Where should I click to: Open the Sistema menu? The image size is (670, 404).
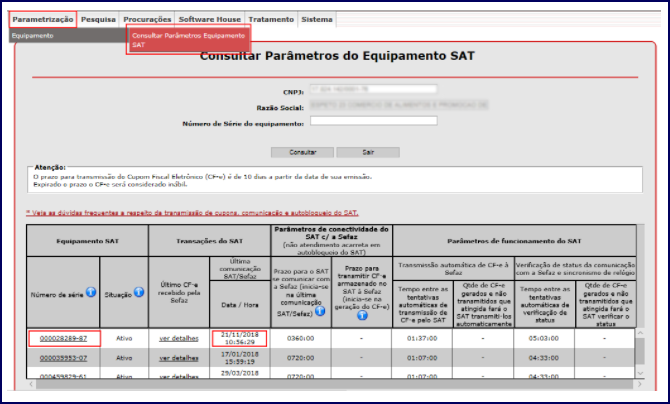click(x=317, y=20)
